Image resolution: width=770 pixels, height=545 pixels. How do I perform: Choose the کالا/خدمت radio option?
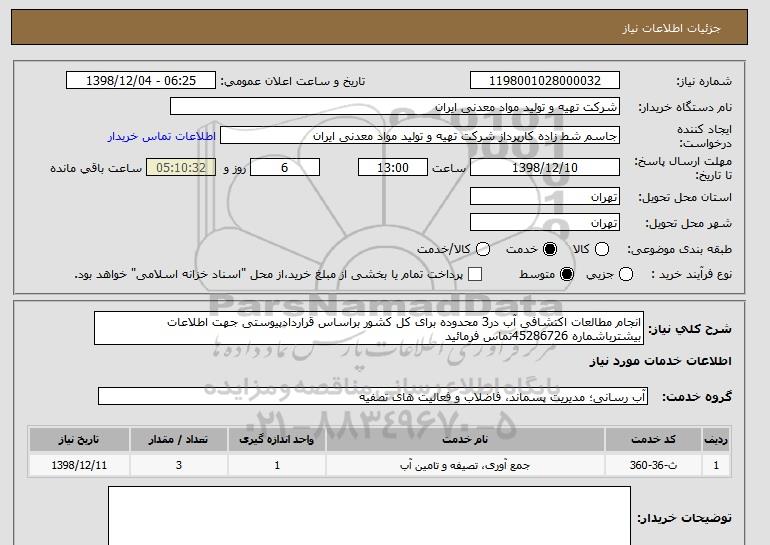483,249
